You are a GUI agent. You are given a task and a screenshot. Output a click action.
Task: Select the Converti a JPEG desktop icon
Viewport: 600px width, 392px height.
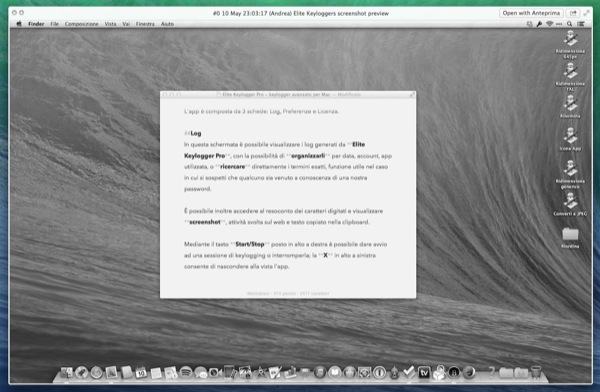570,204
